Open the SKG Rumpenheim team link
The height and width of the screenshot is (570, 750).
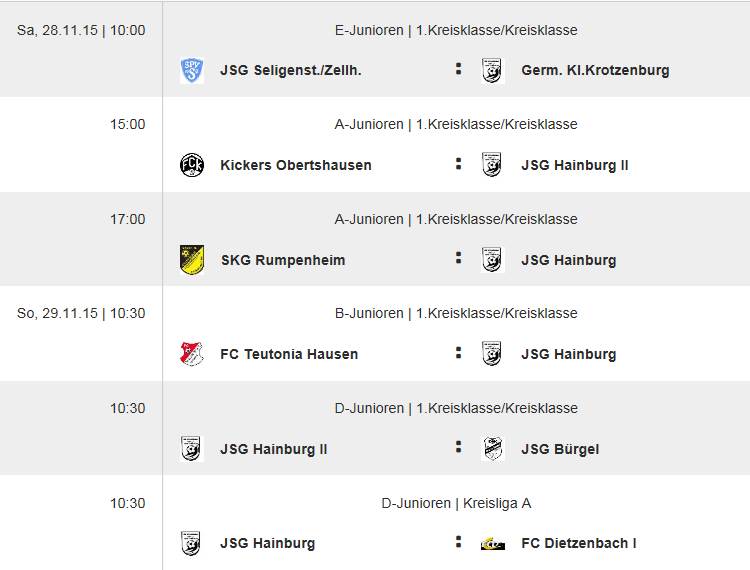click(282, 260)
